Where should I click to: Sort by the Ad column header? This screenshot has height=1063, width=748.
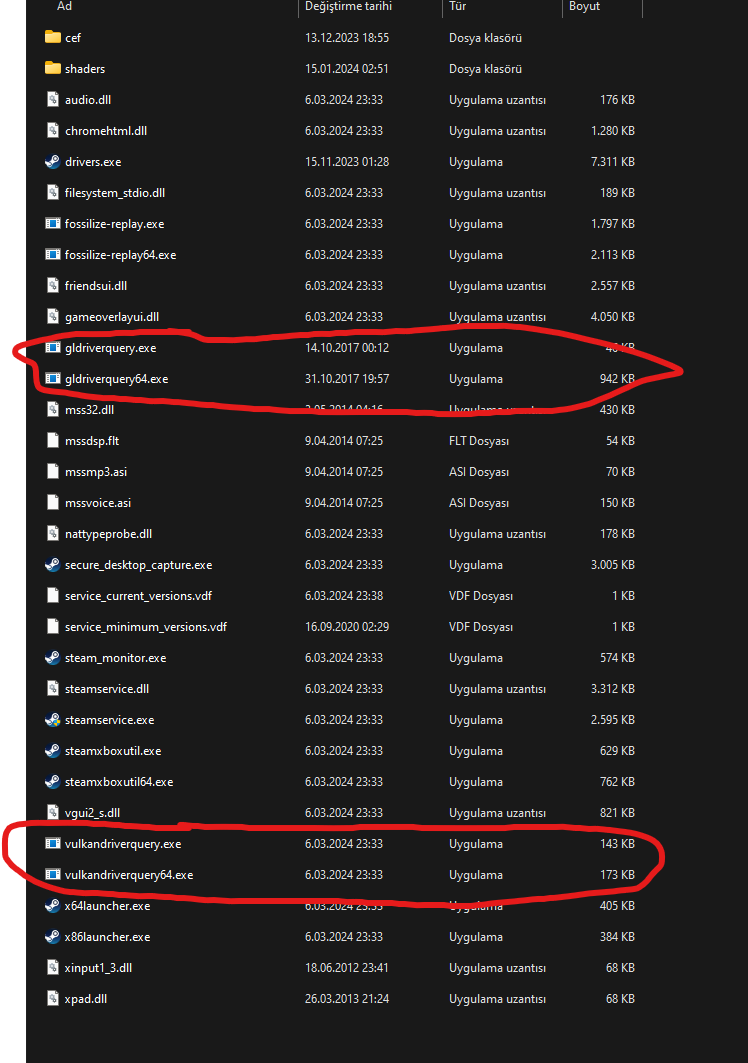pos(64,6)
